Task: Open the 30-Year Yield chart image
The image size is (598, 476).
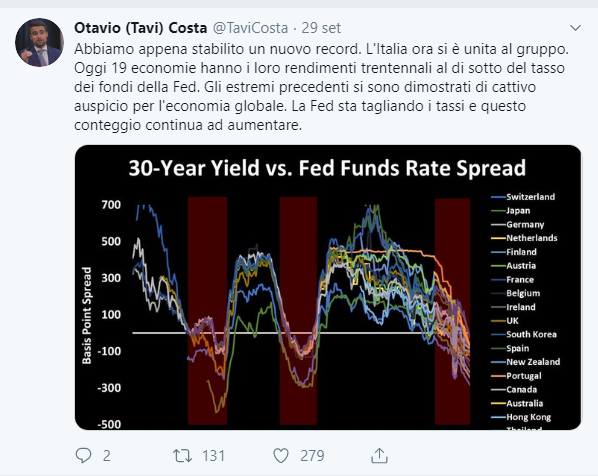Action: (328, 287)
